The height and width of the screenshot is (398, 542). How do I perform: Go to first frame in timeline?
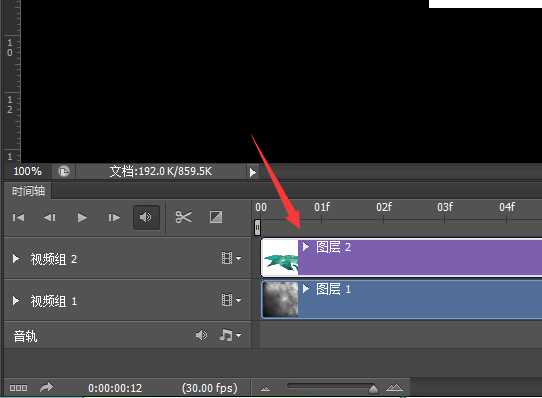[18, 217]
